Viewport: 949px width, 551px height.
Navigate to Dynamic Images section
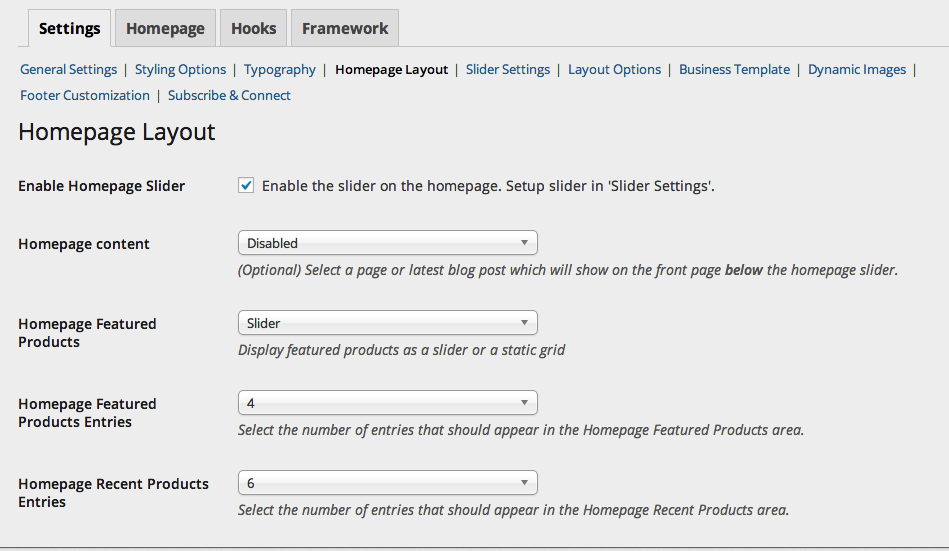[x=857, y=69]
